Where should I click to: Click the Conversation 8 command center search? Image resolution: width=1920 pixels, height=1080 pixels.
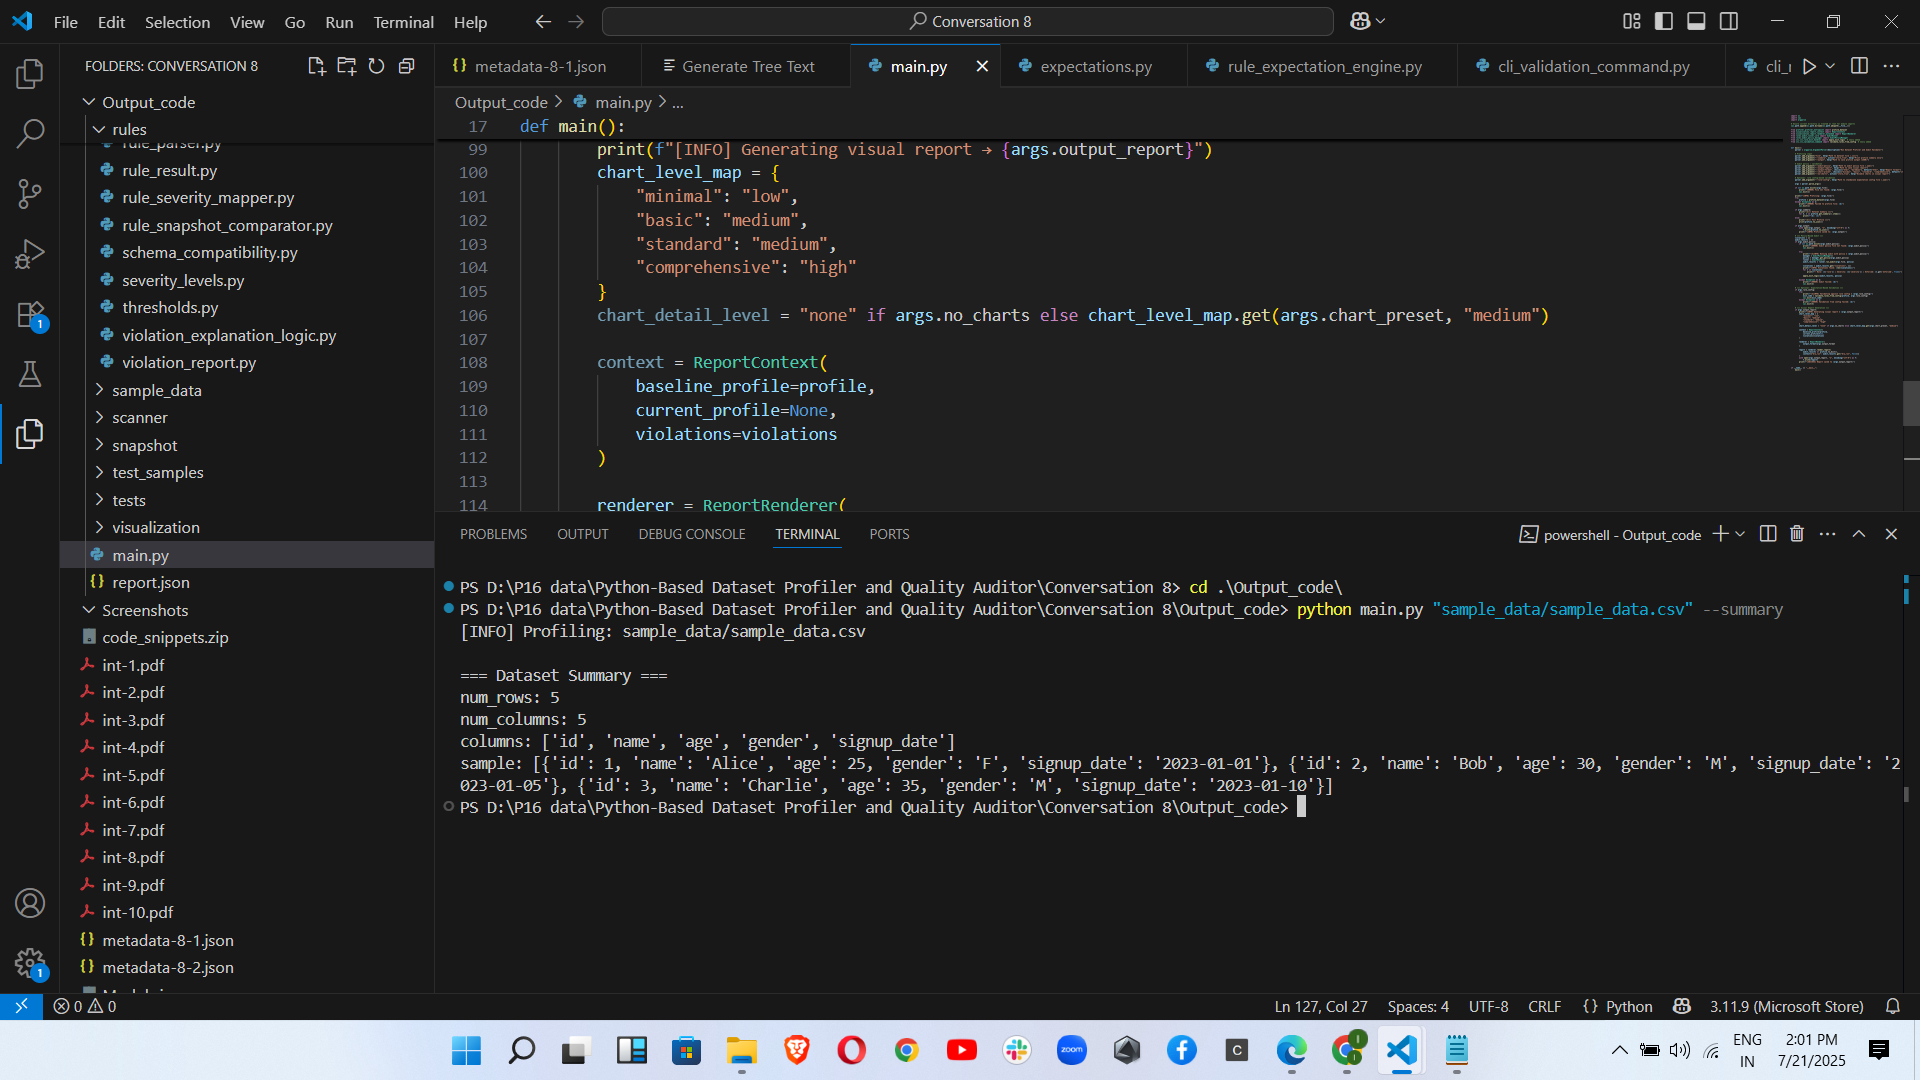click(968, 21)
